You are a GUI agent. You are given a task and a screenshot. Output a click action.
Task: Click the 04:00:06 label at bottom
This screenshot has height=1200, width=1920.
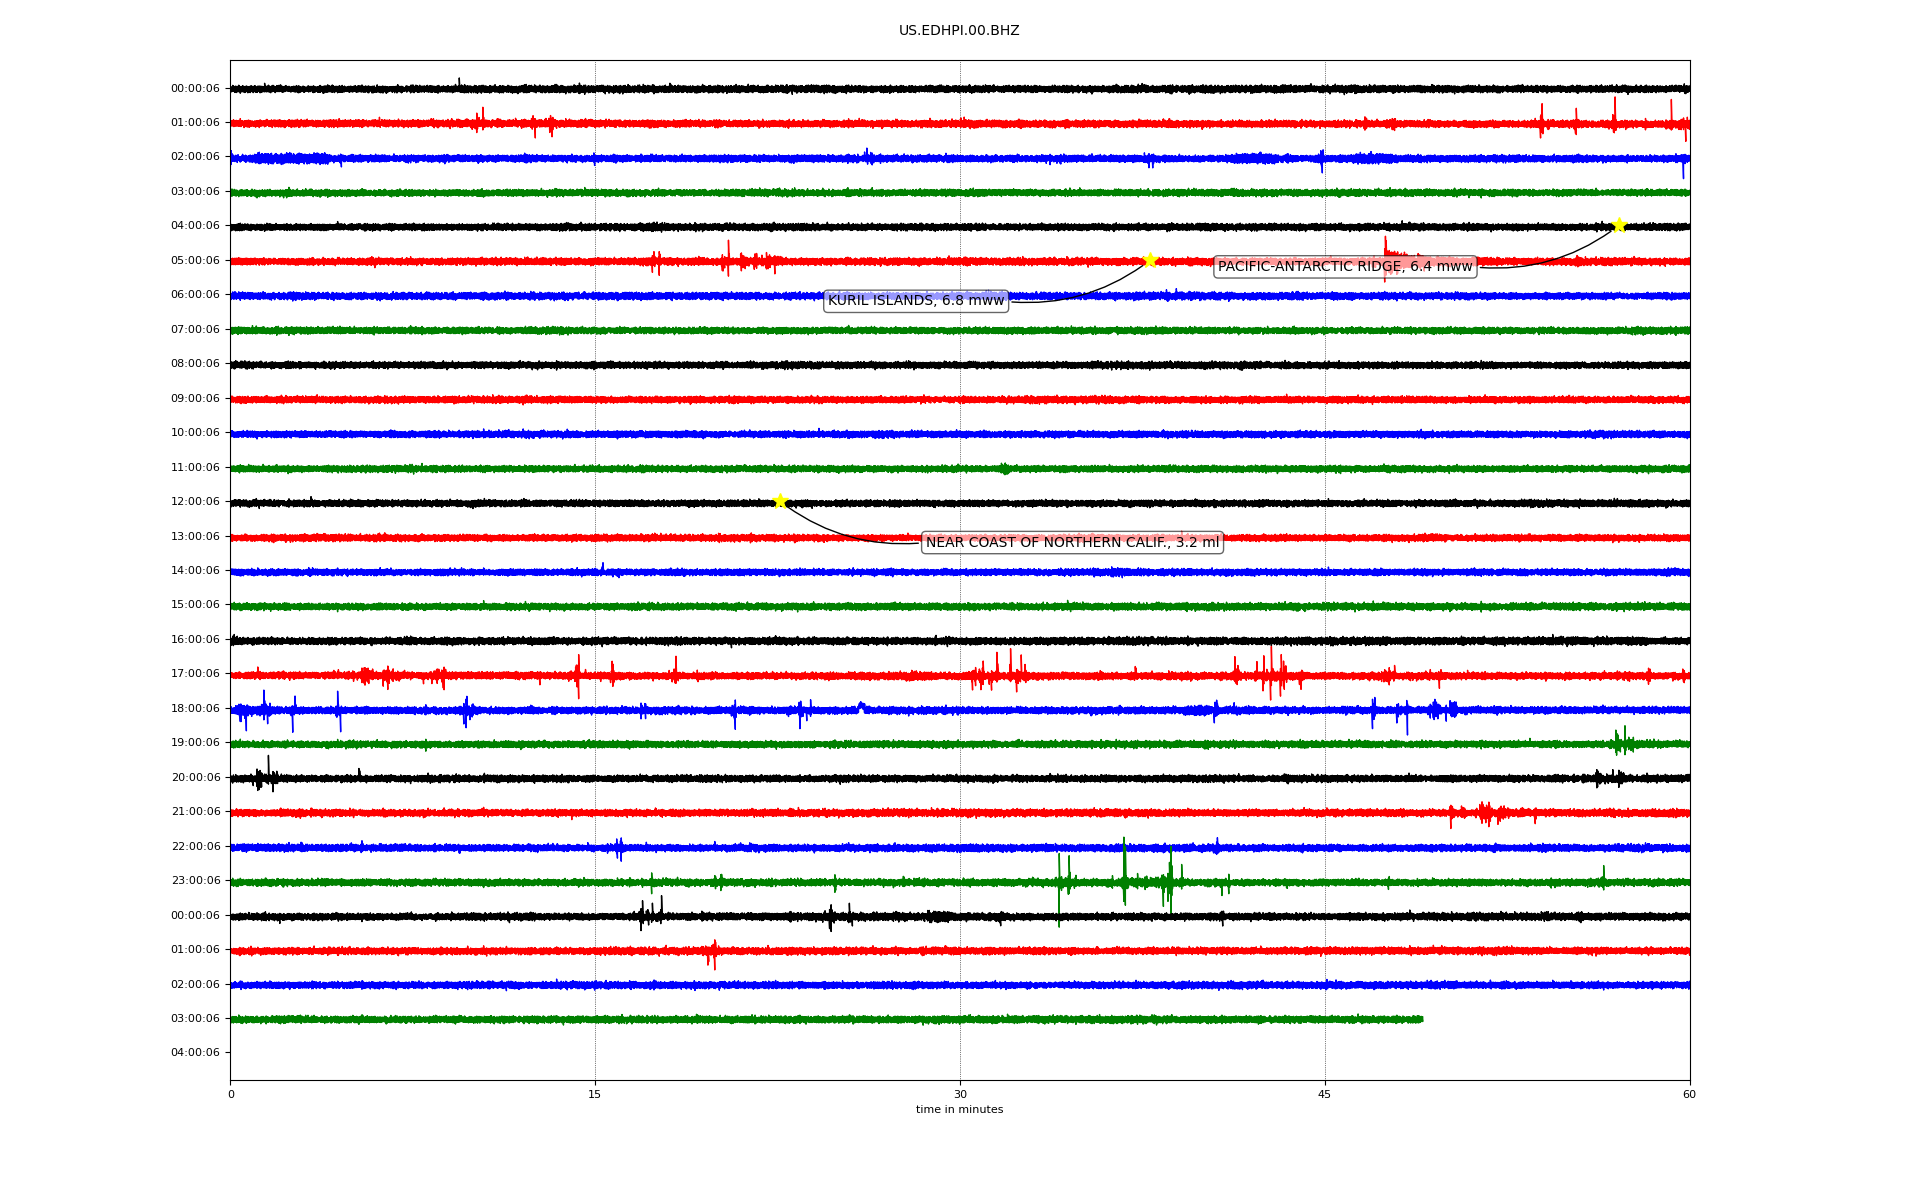[x=195, y=1052]
